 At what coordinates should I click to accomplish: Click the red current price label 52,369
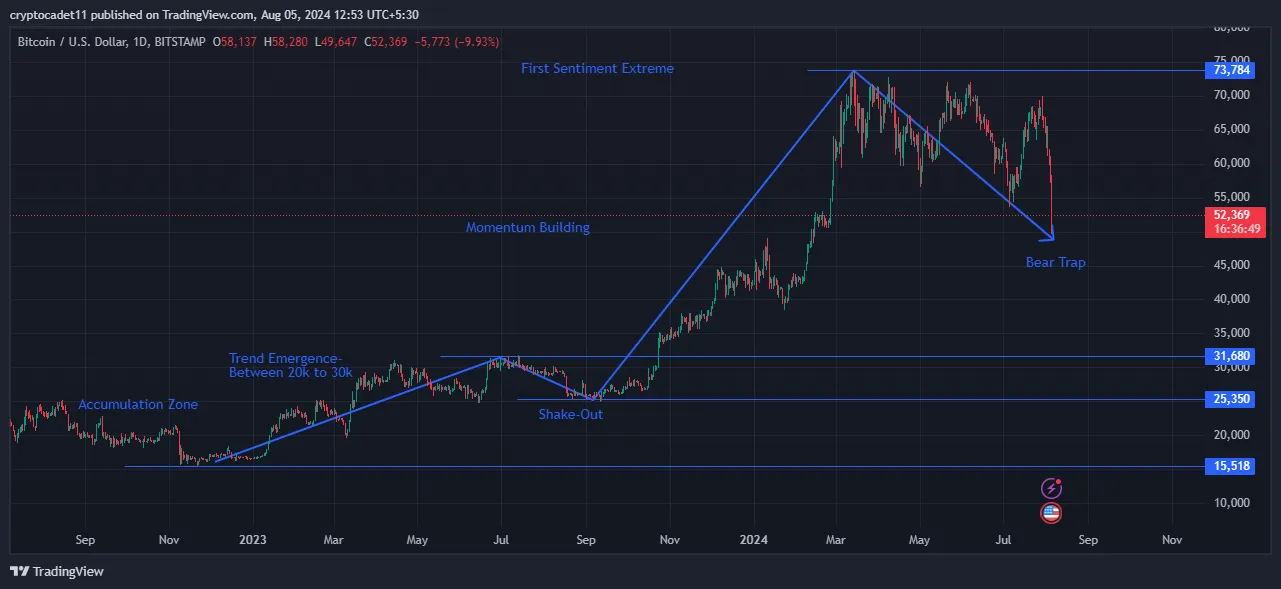[x=1234, y=214]
